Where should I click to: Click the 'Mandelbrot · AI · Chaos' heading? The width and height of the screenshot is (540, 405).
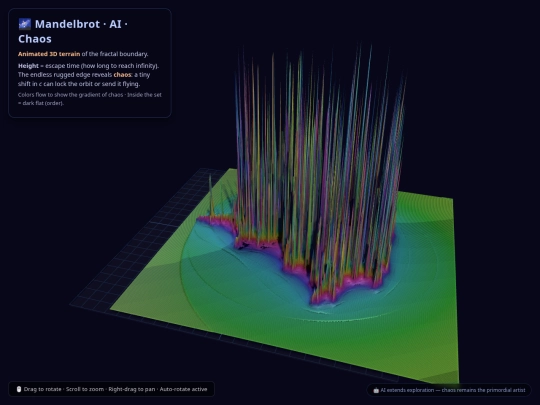point(73,31)
